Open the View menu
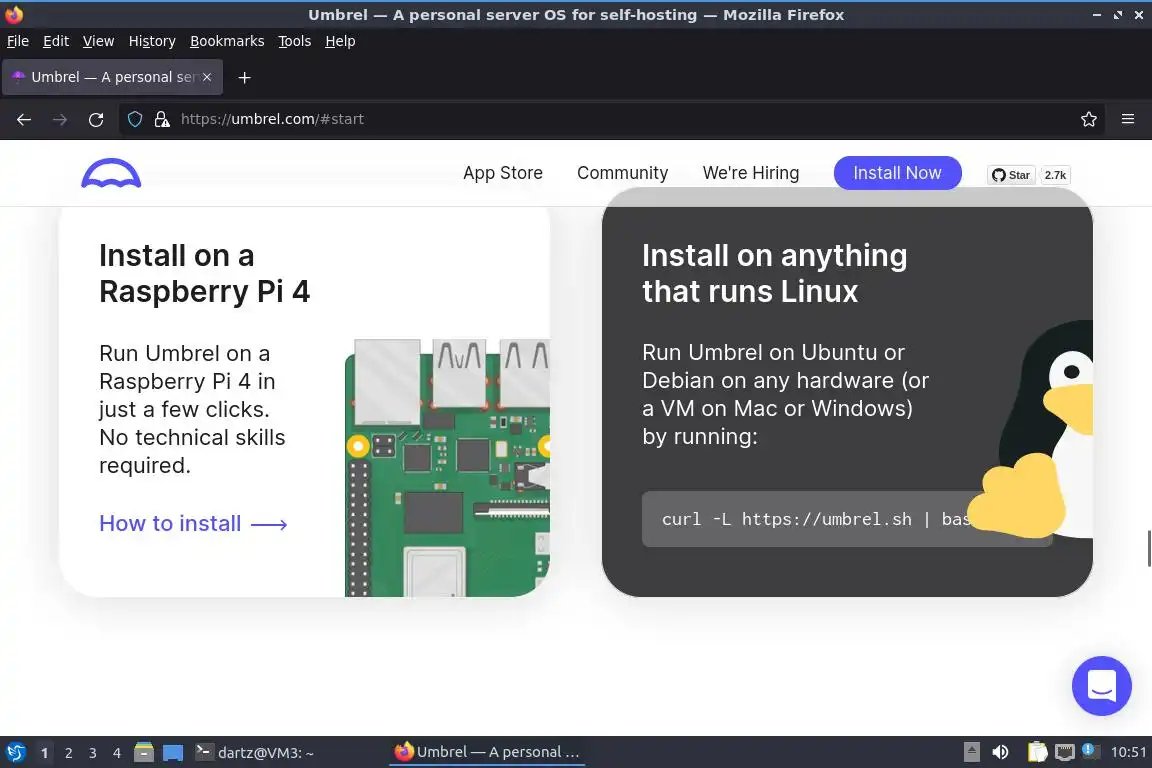1152x768 pixels. pos(98,41)
